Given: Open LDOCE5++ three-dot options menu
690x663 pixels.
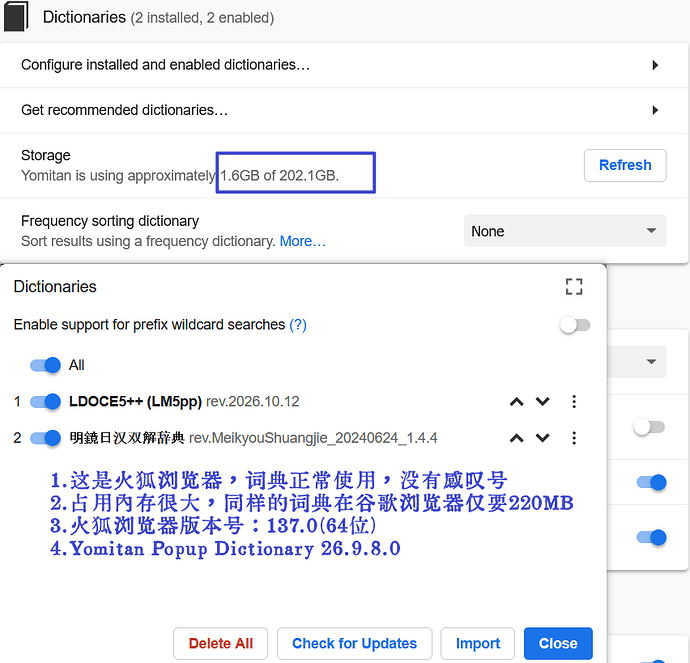Looking at the screenshot, I should coord(574,402).
